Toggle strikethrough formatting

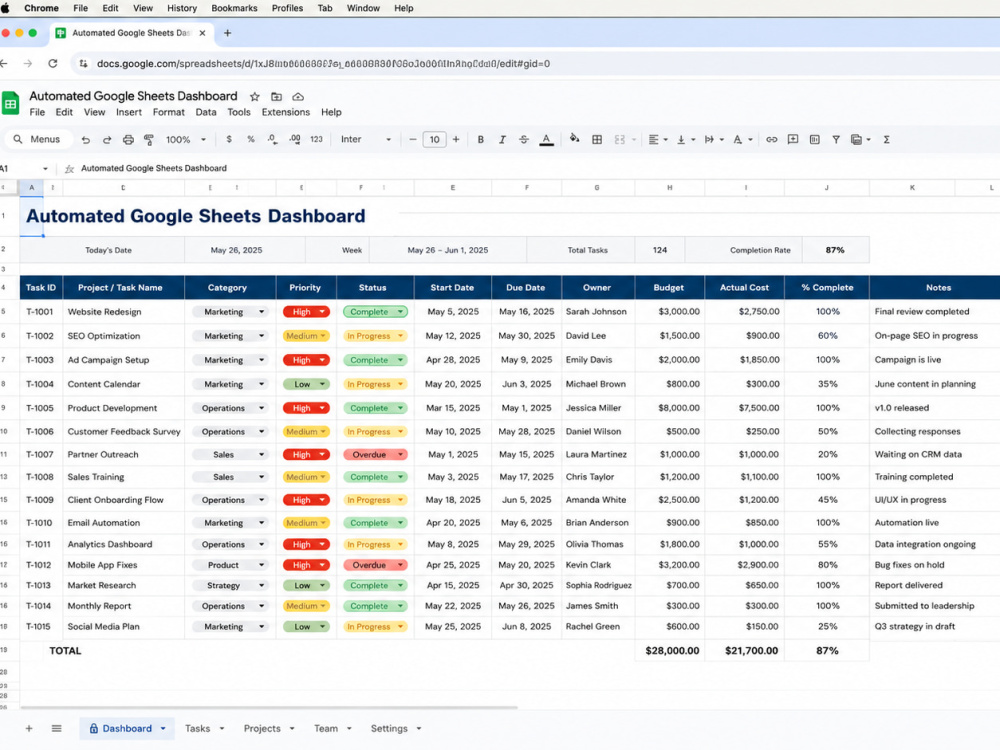(524, 140)
